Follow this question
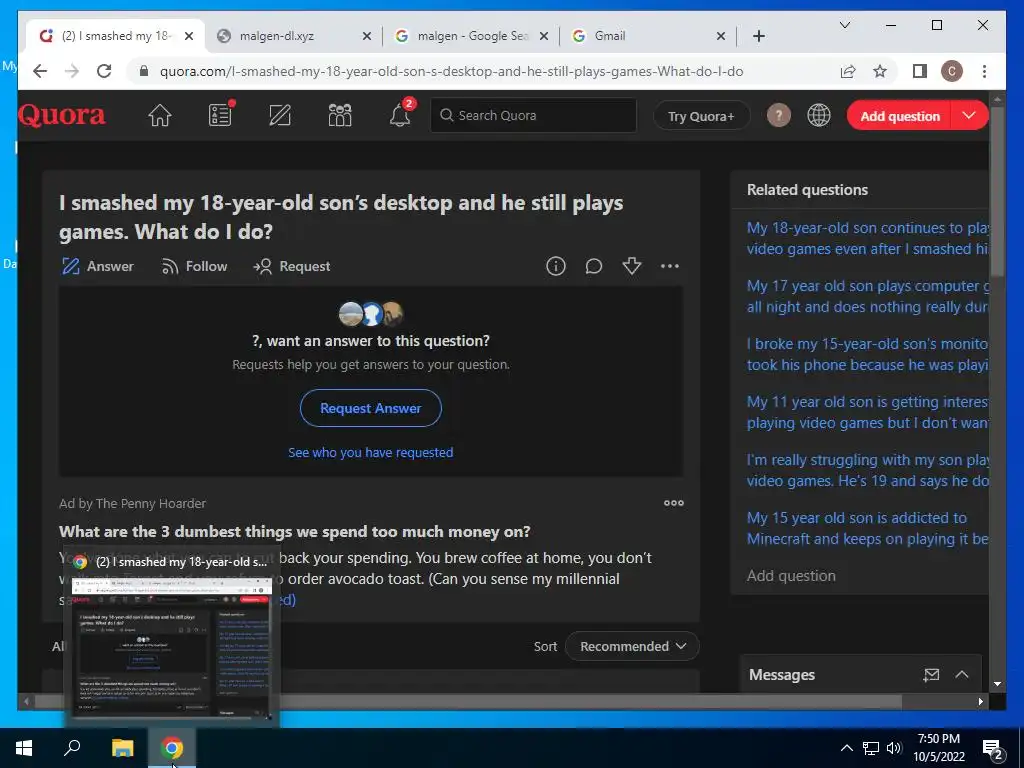The width and height of the screenshot is (1024, 768). click(194, 266)
